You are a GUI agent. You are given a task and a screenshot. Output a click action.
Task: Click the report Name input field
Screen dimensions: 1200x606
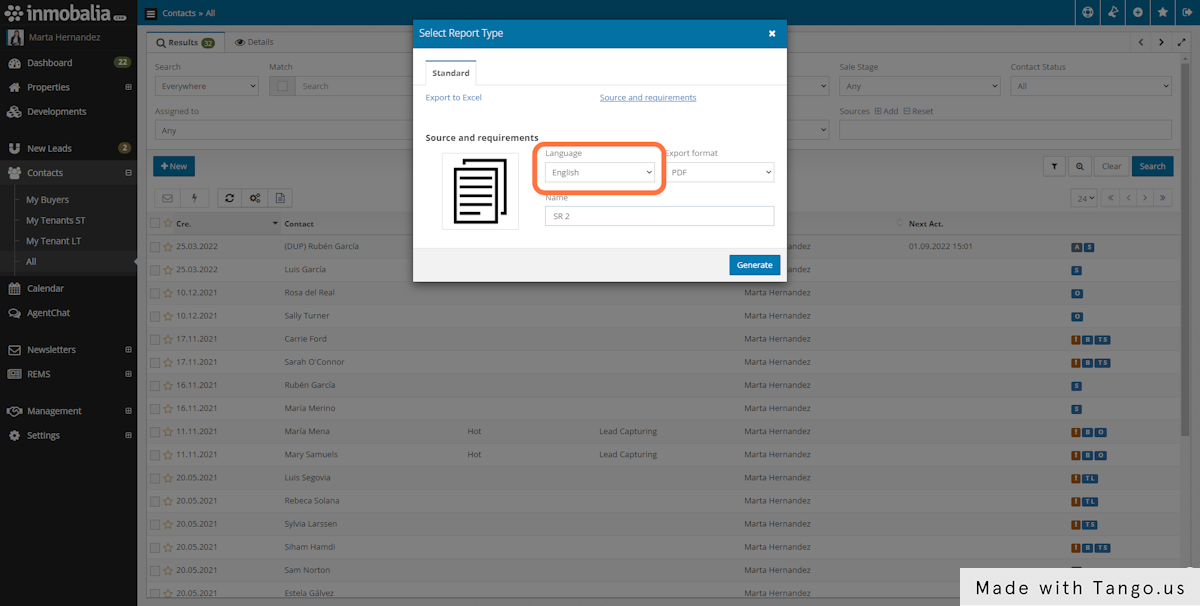click(659, 216)
